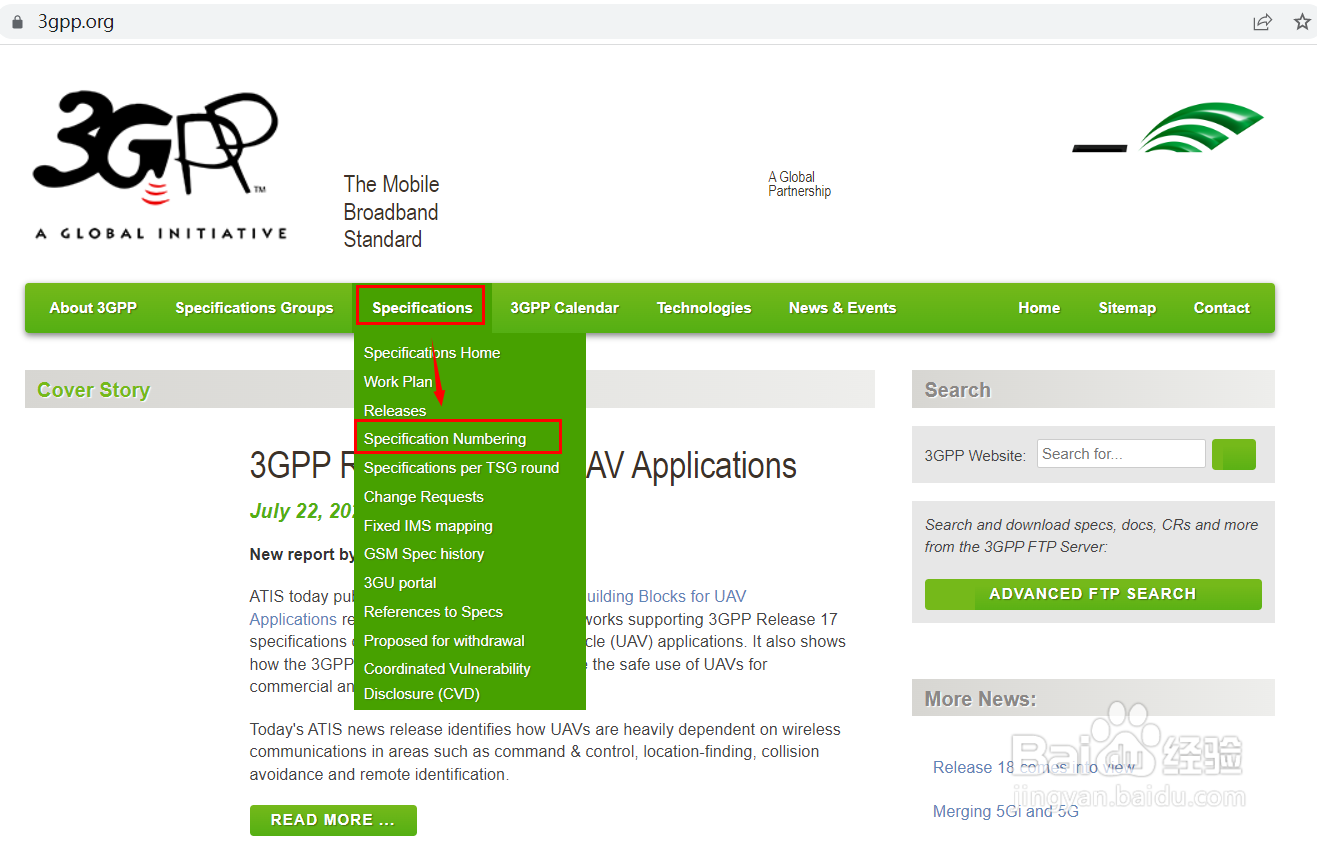The width and height of the screenshot is (1317, 842).
Task: Open the About 3GPP menu
Action: [93, 308]
